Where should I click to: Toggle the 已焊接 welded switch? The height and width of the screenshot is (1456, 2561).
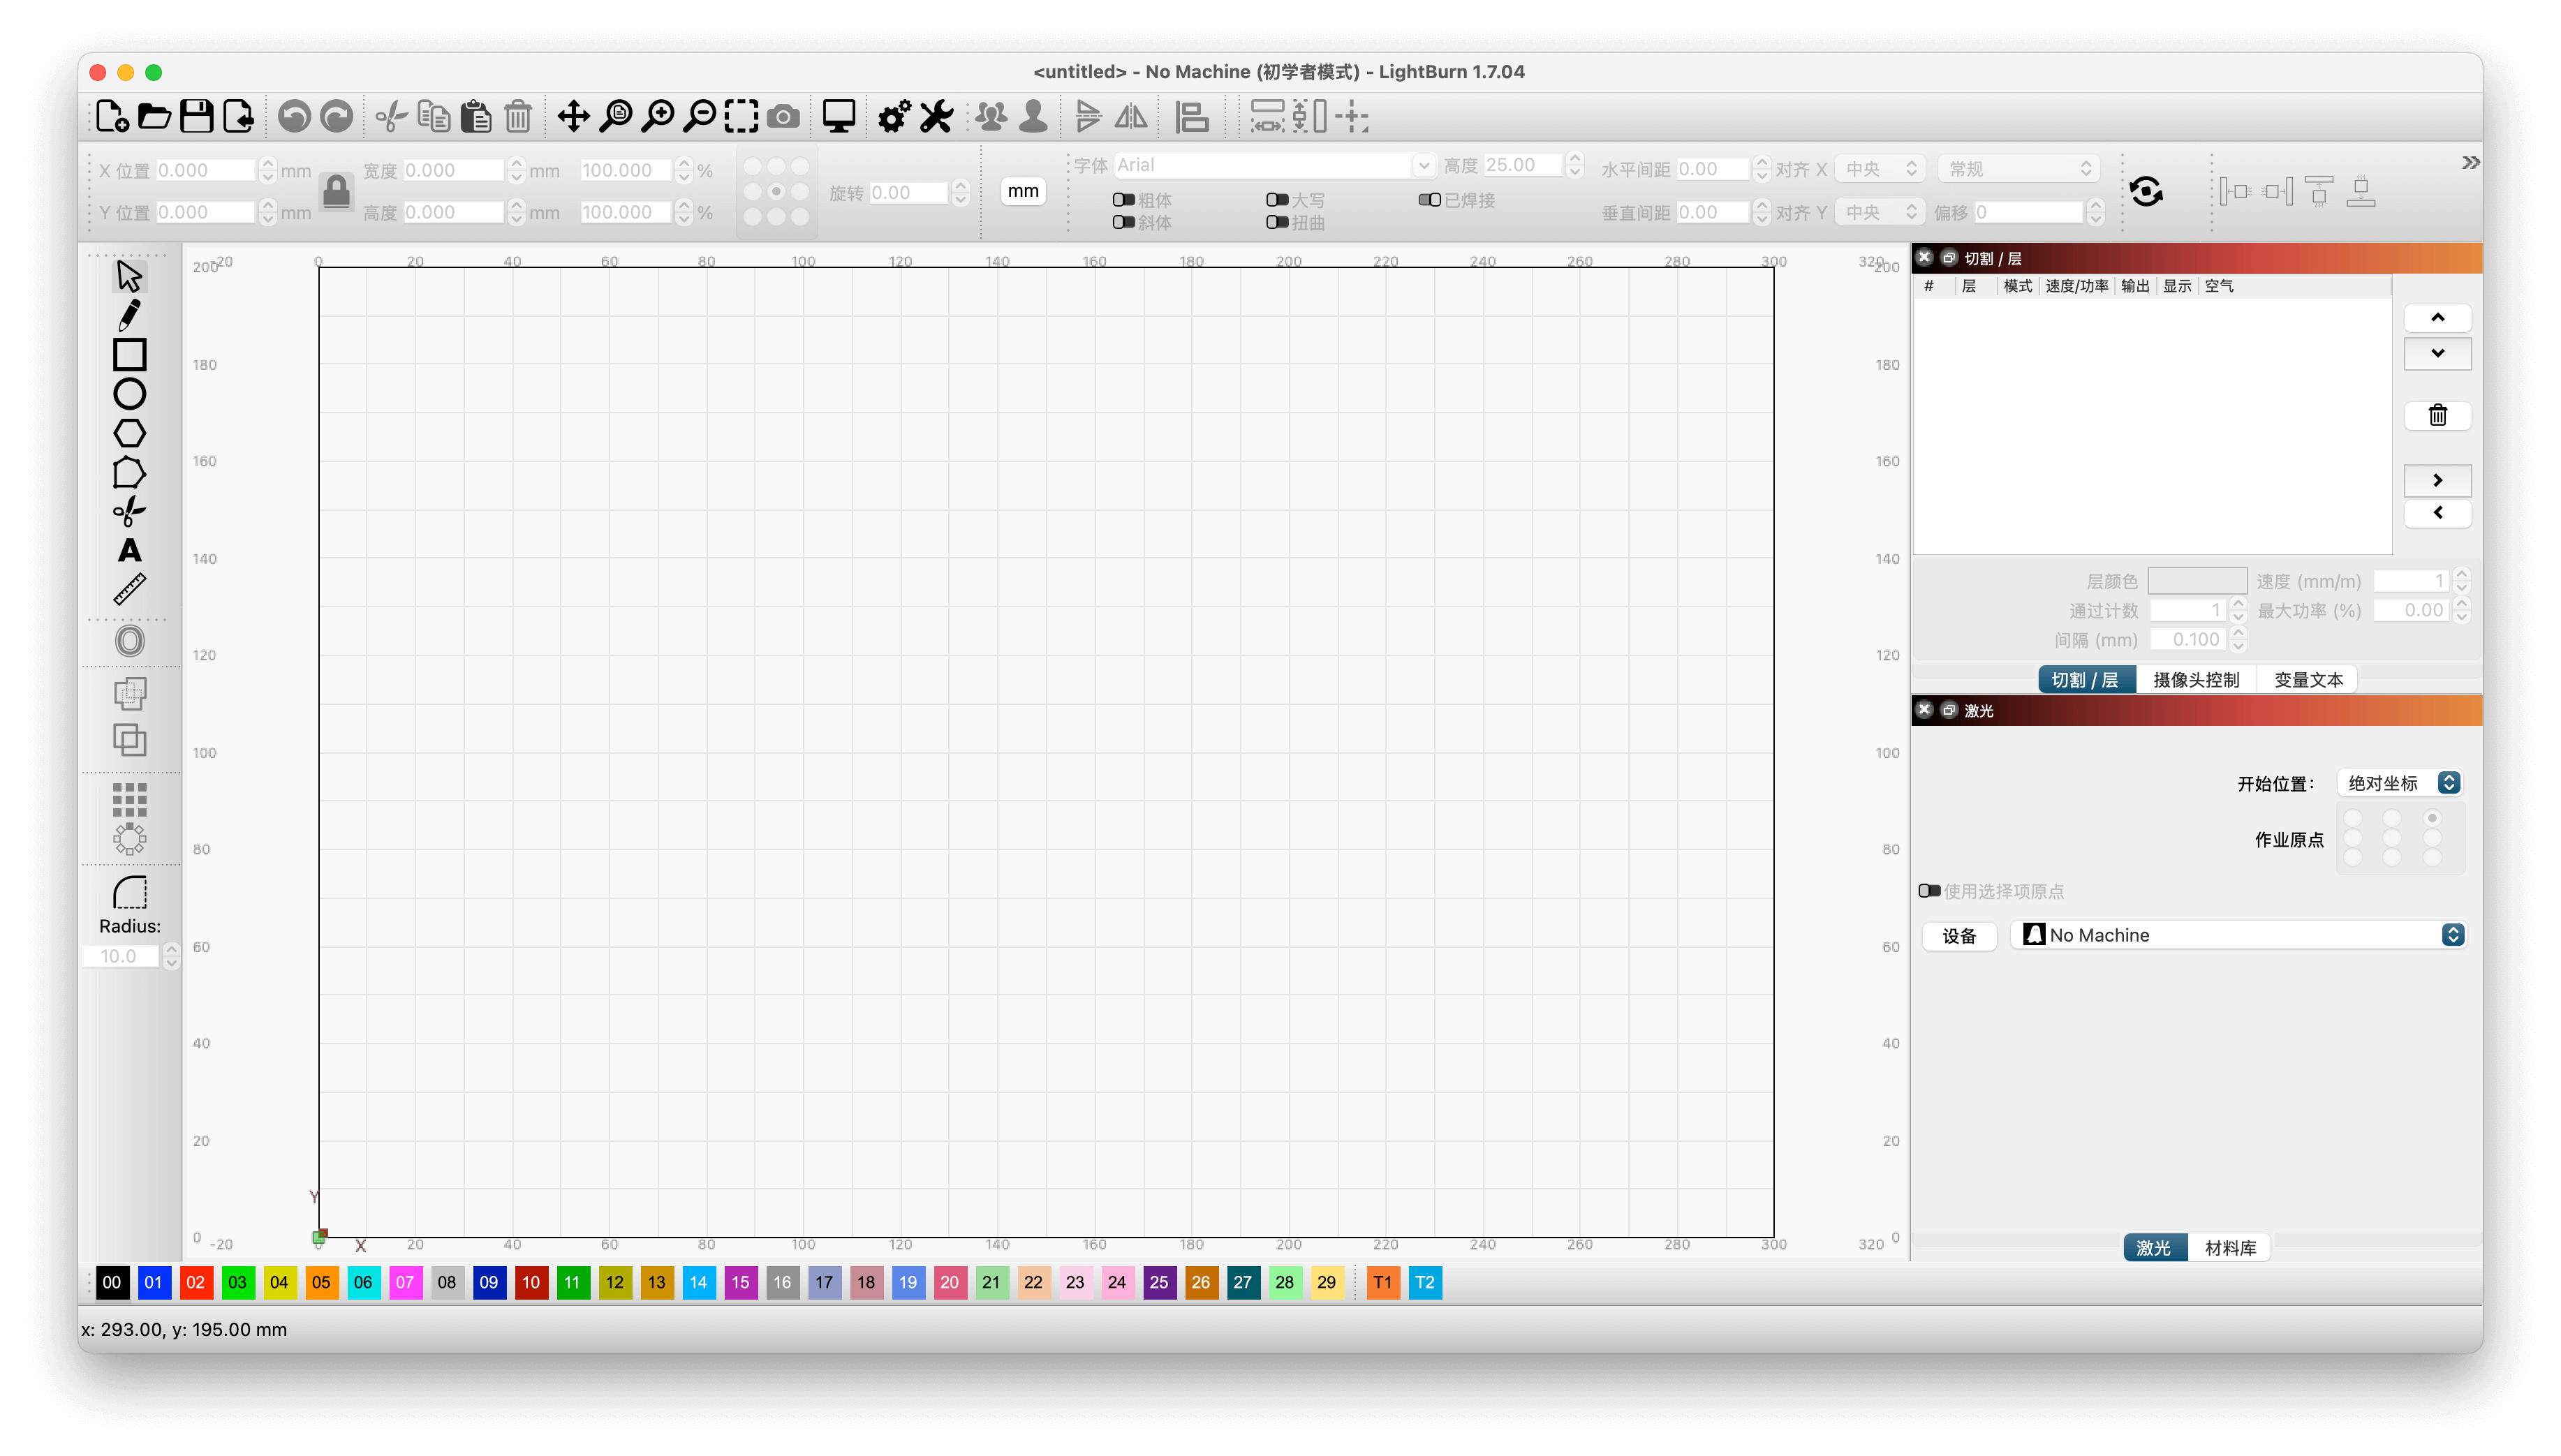[x=1429, y=200]
